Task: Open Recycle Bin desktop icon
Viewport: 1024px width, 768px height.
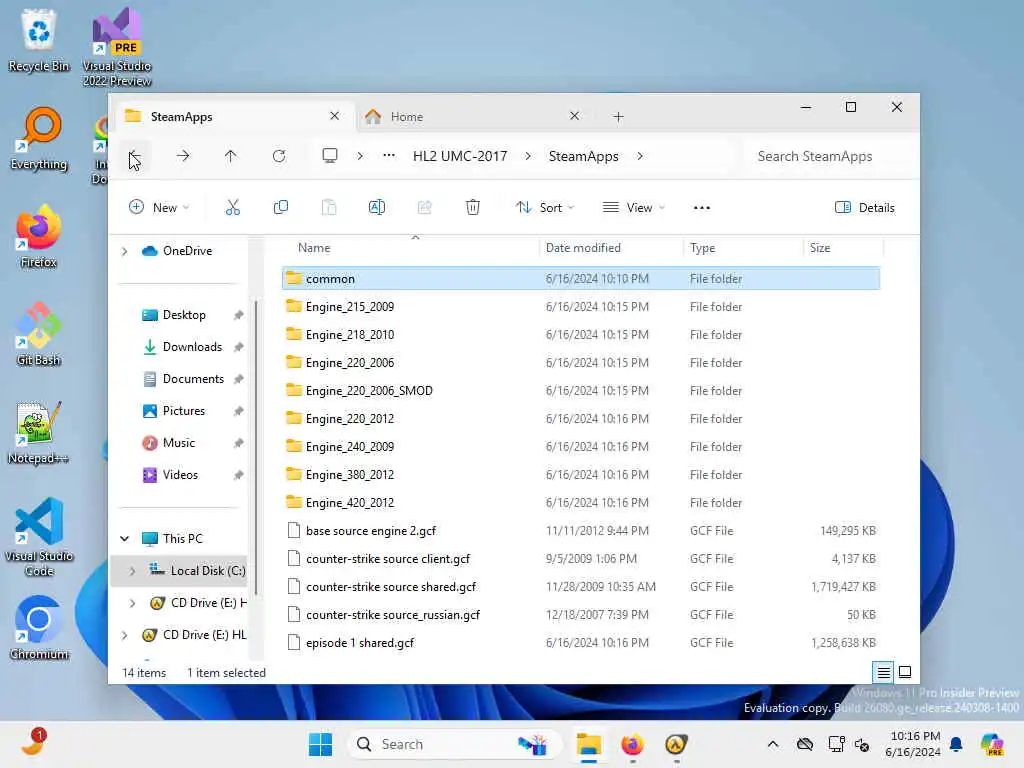Action: click(x=39, y=40)
